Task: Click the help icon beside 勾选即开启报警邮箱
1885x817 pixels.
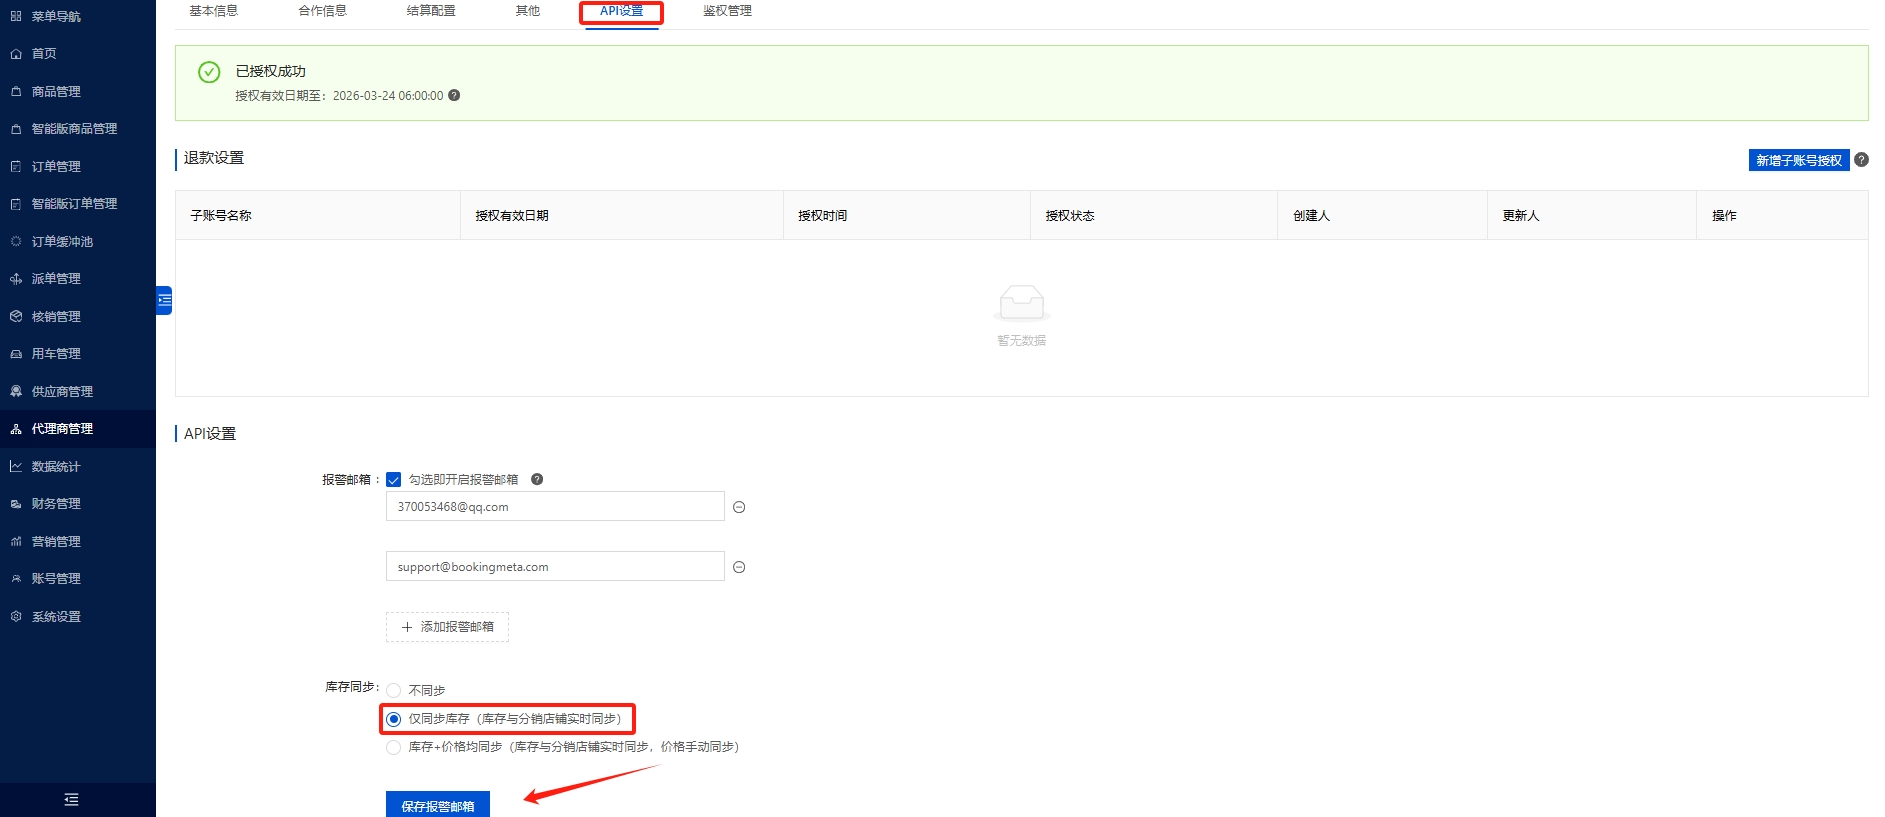Action: [x=537, y=479]
